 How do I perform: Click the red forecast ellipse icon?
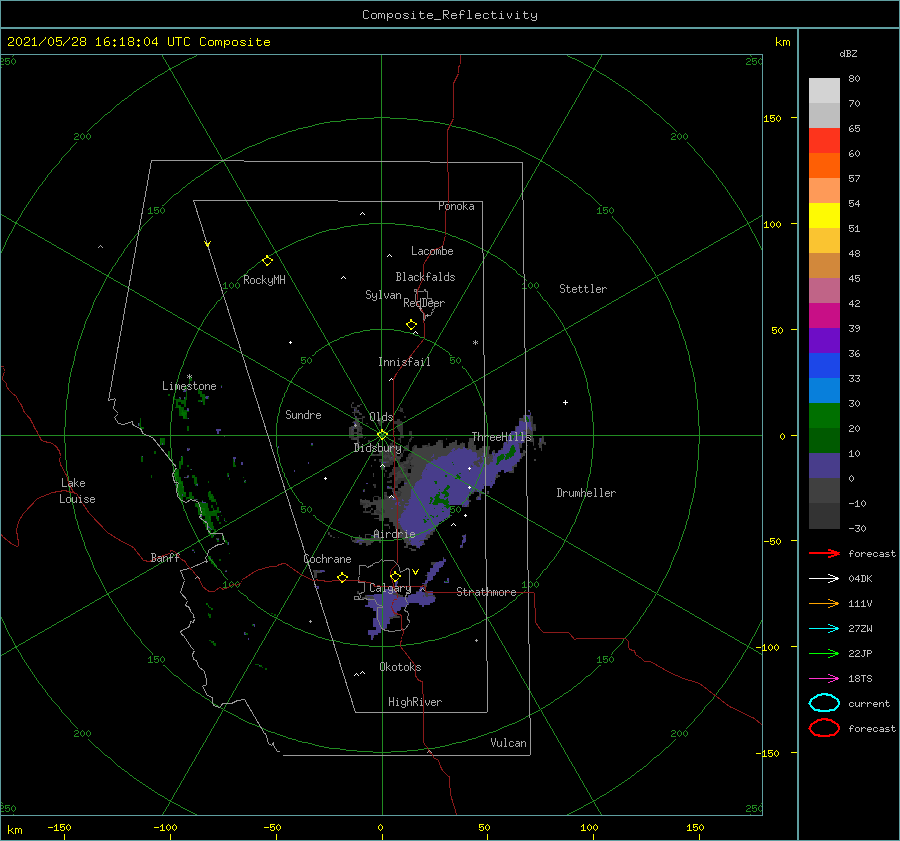824,728
